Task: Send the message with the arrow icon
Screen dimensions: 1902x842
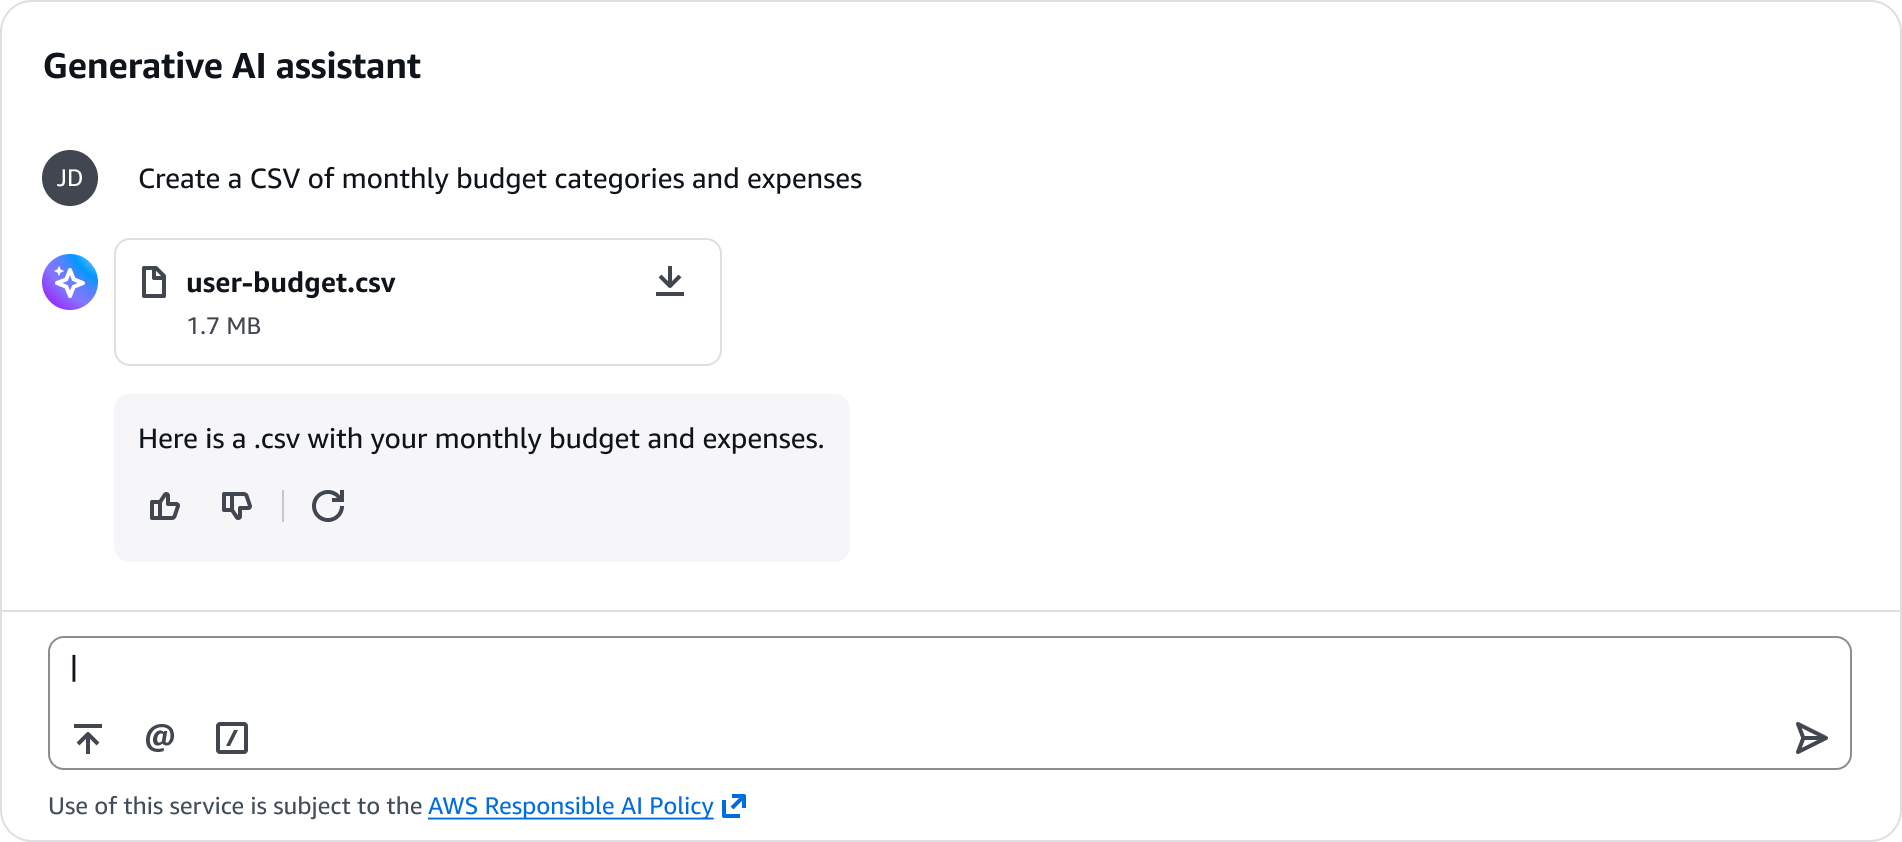Action: point(1811,738)
